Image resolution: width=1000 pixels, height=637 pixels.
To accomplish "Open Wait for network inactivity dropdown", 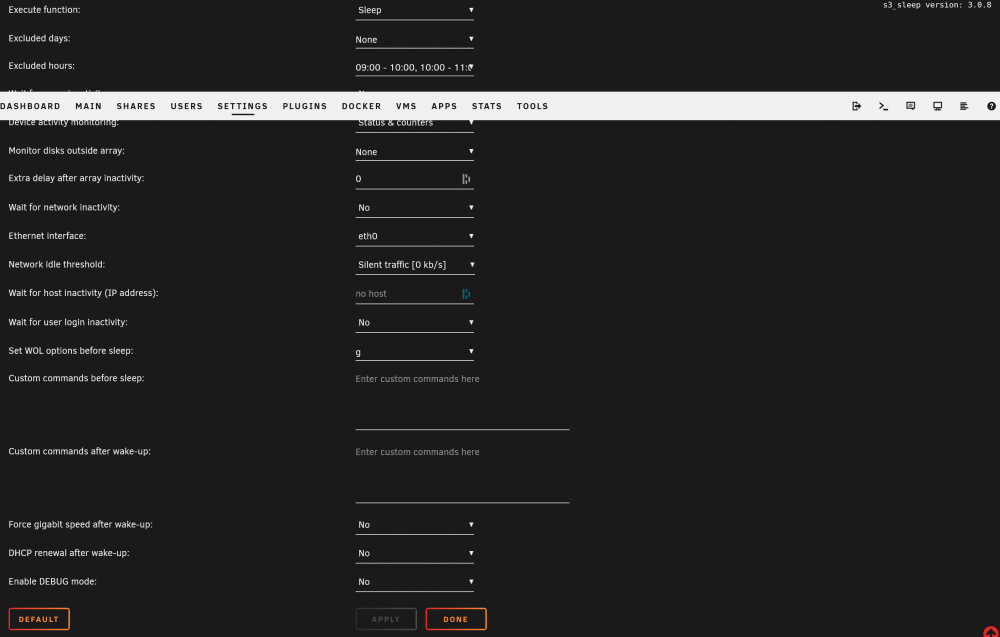I will [x=415, y=208].
